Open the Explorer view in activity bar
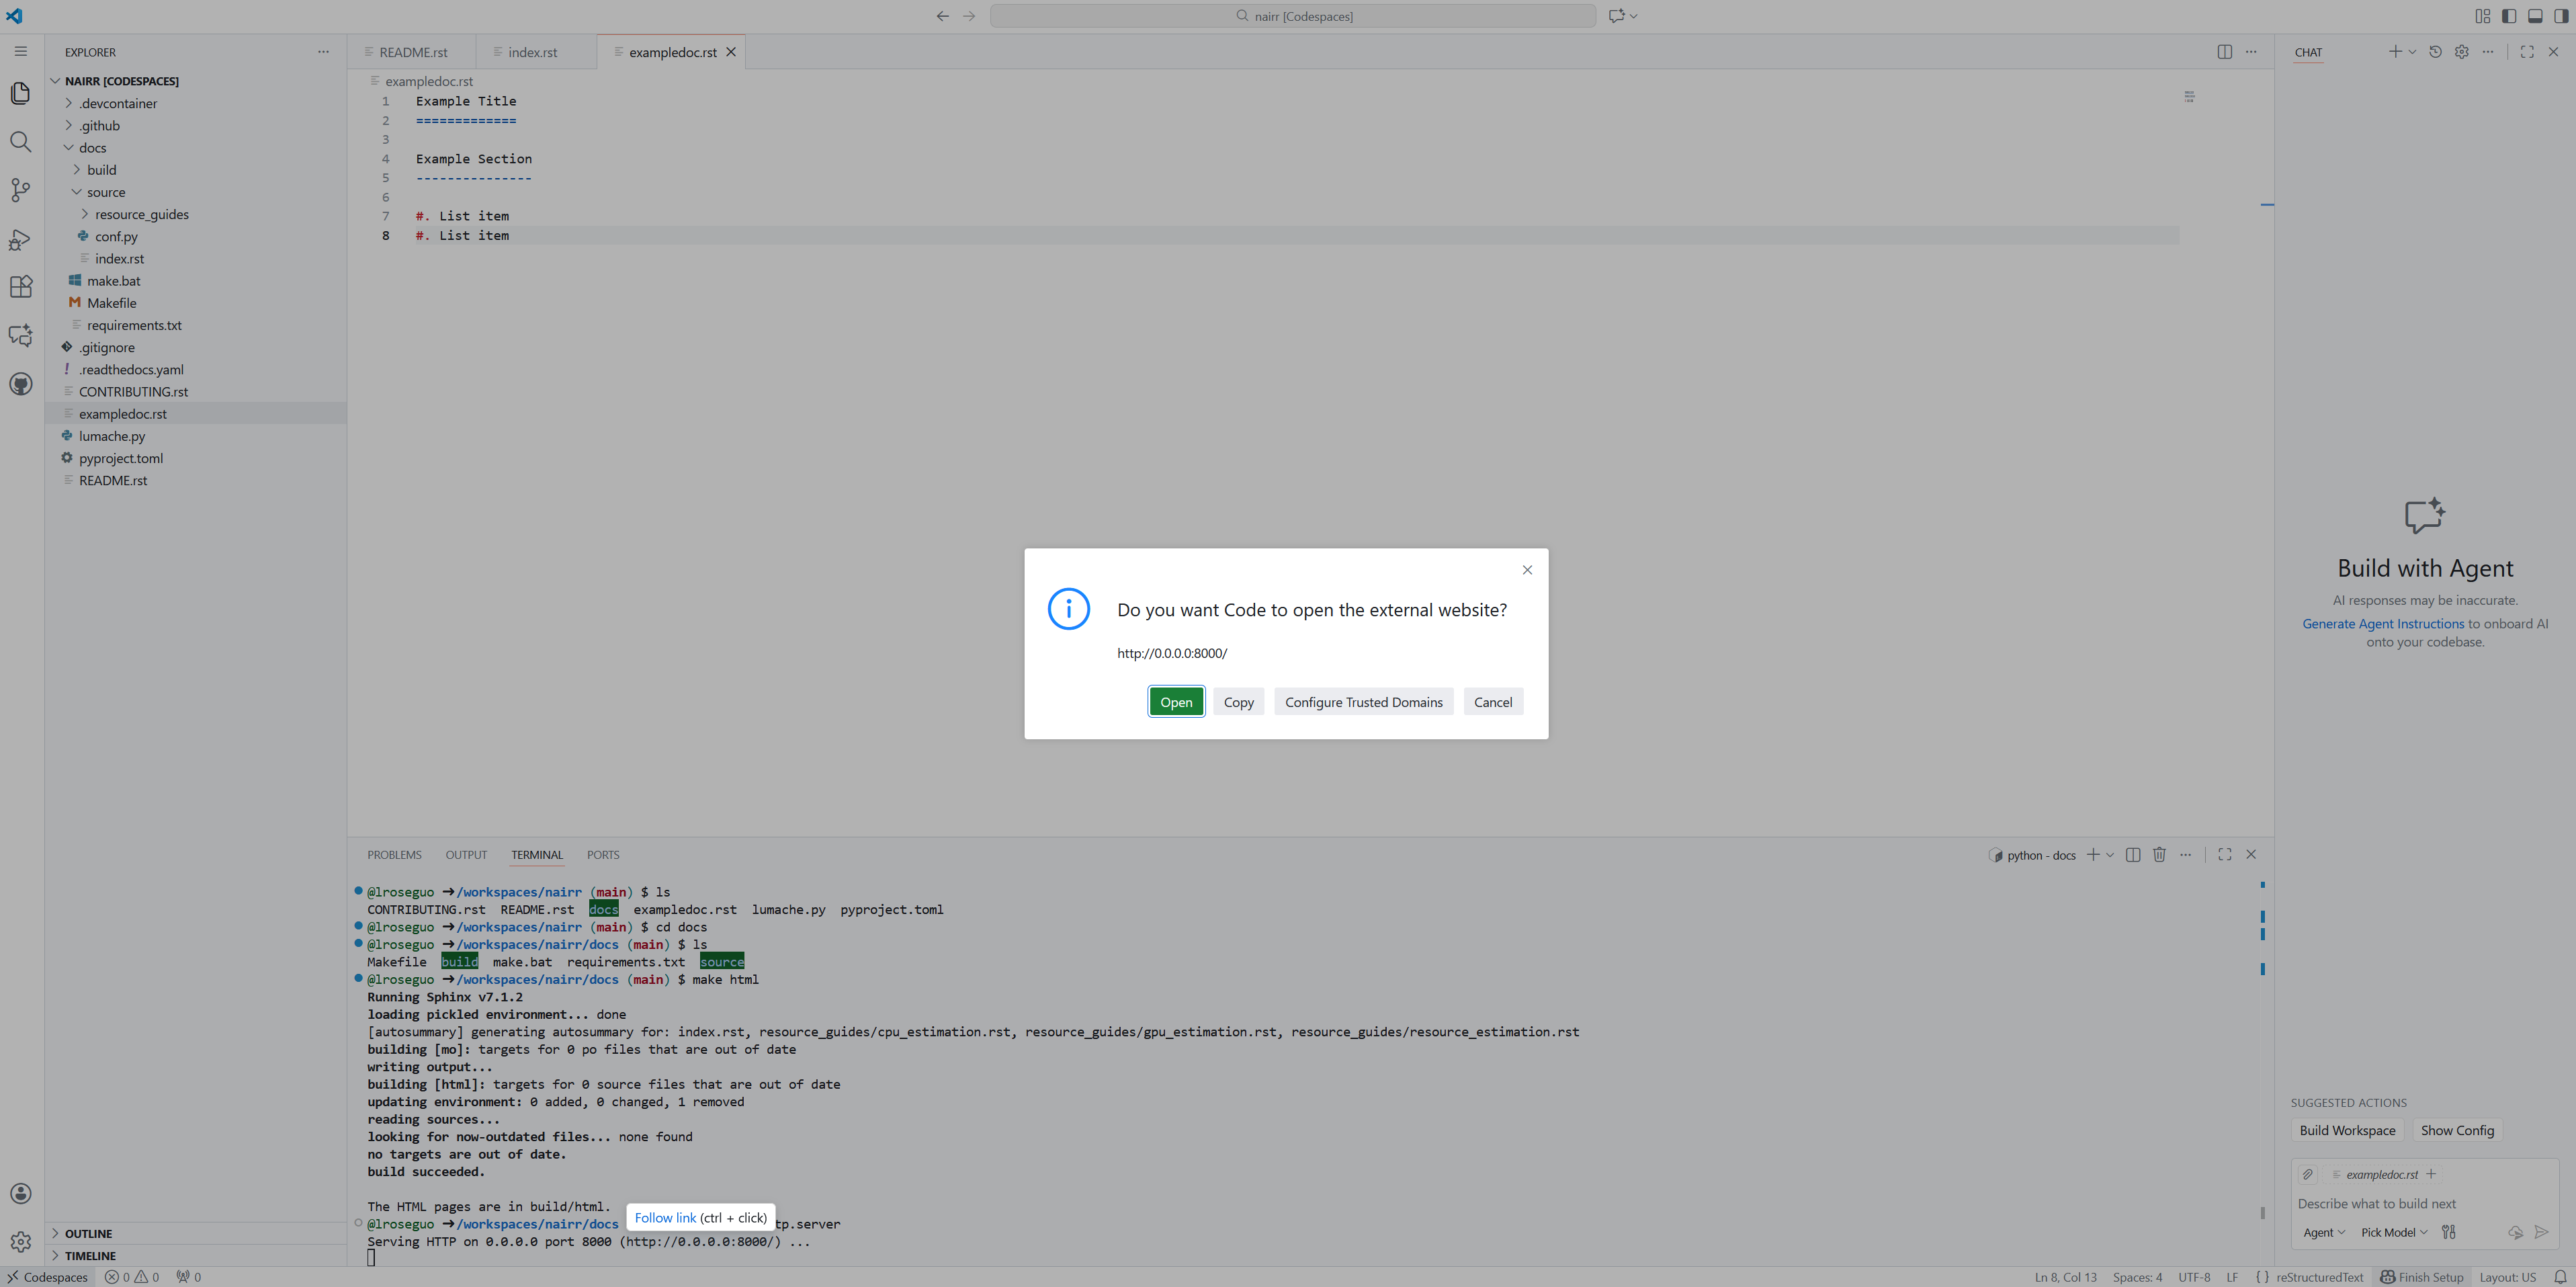The width and height of the screenshot is (2576, 1287). click(21, 93)
